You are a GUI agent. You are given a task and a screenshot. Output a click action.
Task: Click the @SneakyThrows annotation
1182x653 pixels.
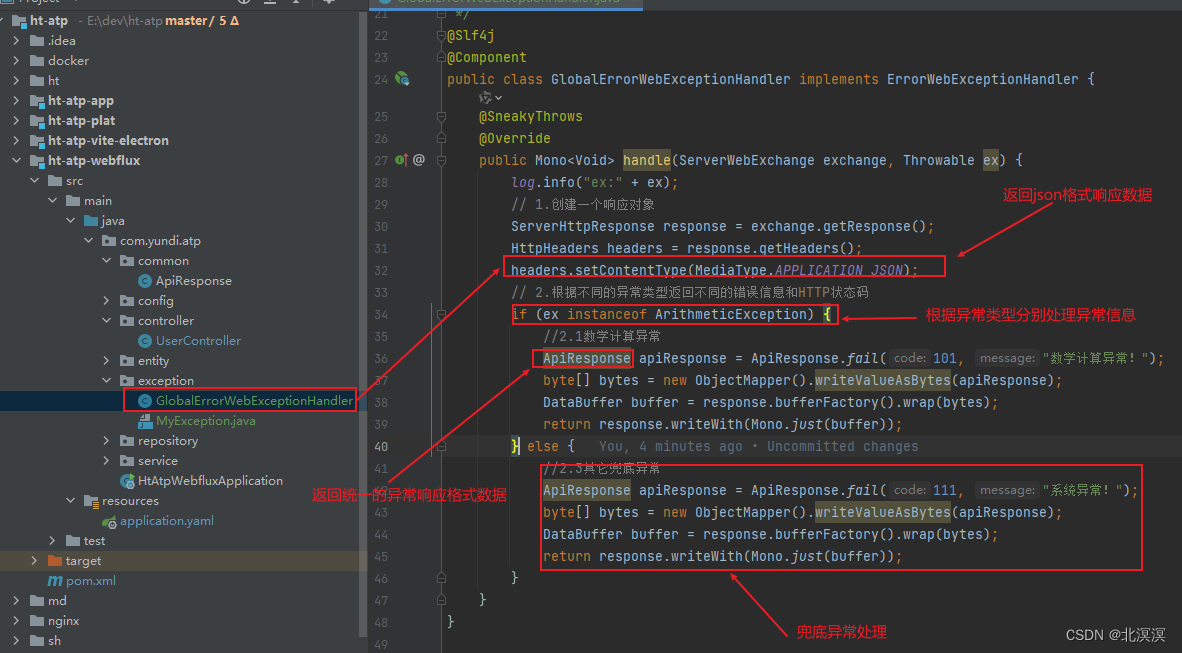[x=530, y=116]
